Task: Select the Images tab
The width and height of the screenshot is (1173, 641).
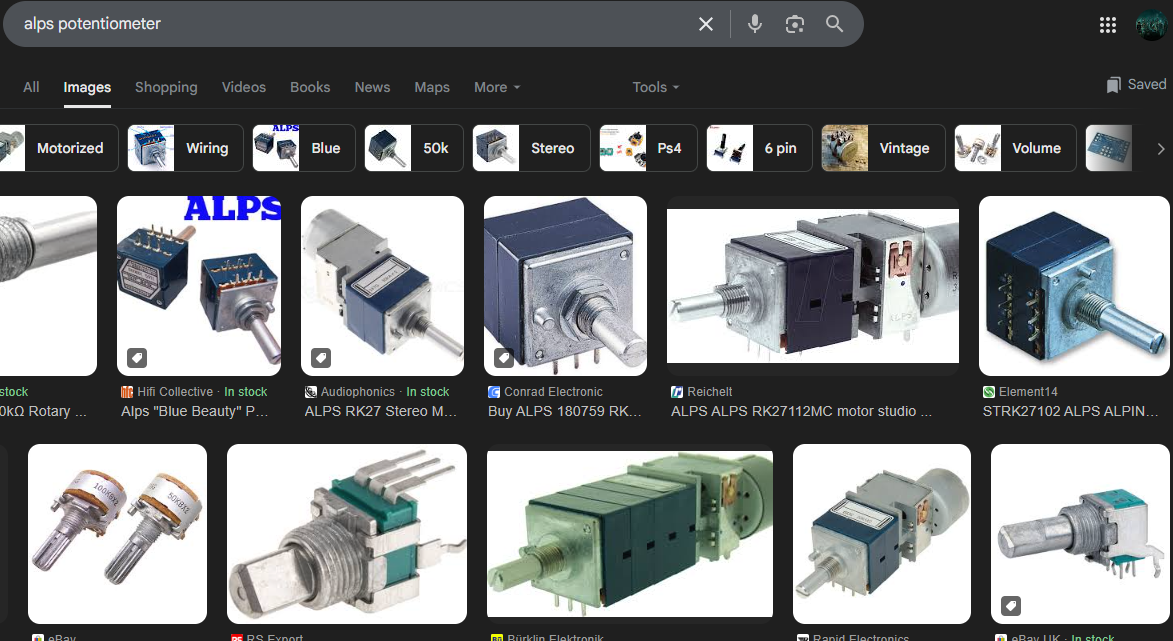Action: tap(88, 88)
